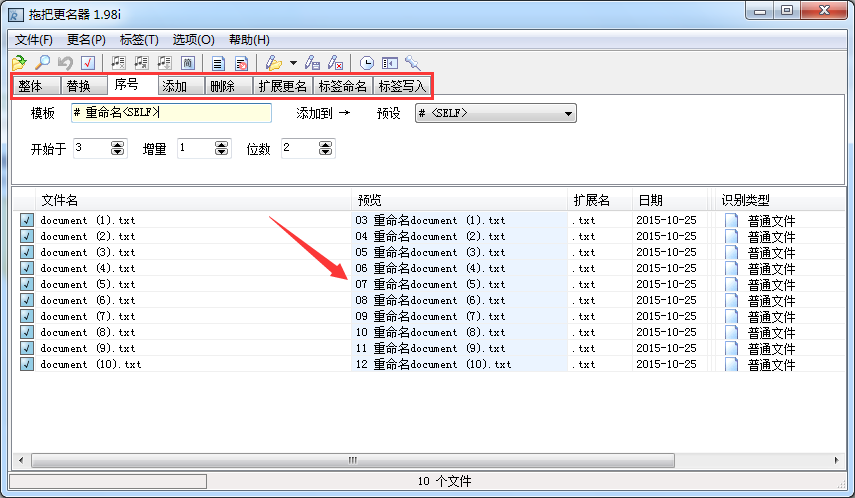Click the first music-note list icon
Screen dimensions: 855x498
(x=118, y=63)
